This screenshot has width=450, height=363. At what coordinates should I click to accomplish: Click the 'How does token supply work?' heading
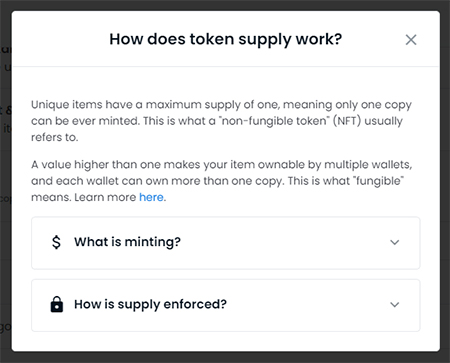(226, 39)
